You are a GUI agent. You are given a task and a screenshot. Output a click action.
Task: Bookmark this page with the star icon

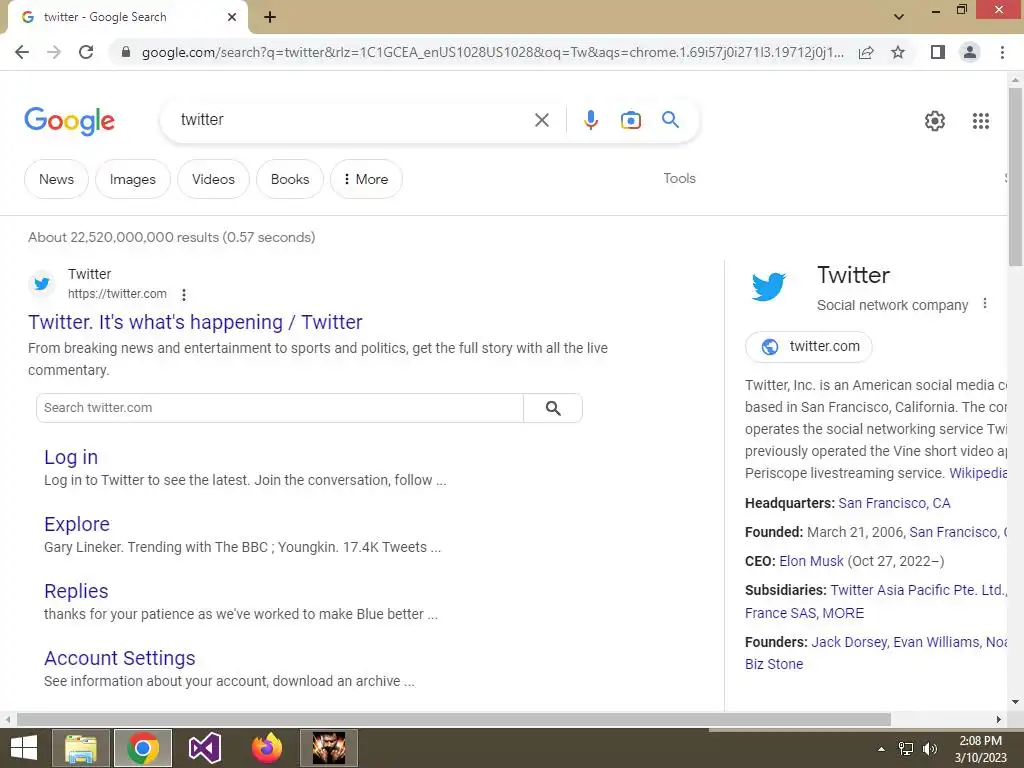[x=898, y=52]
